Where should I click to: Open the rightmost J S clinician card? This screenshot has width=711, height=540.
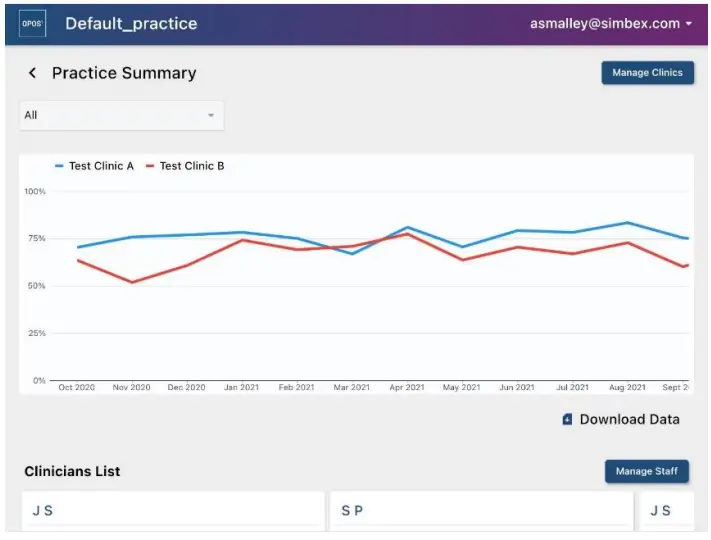coord(666,511)
